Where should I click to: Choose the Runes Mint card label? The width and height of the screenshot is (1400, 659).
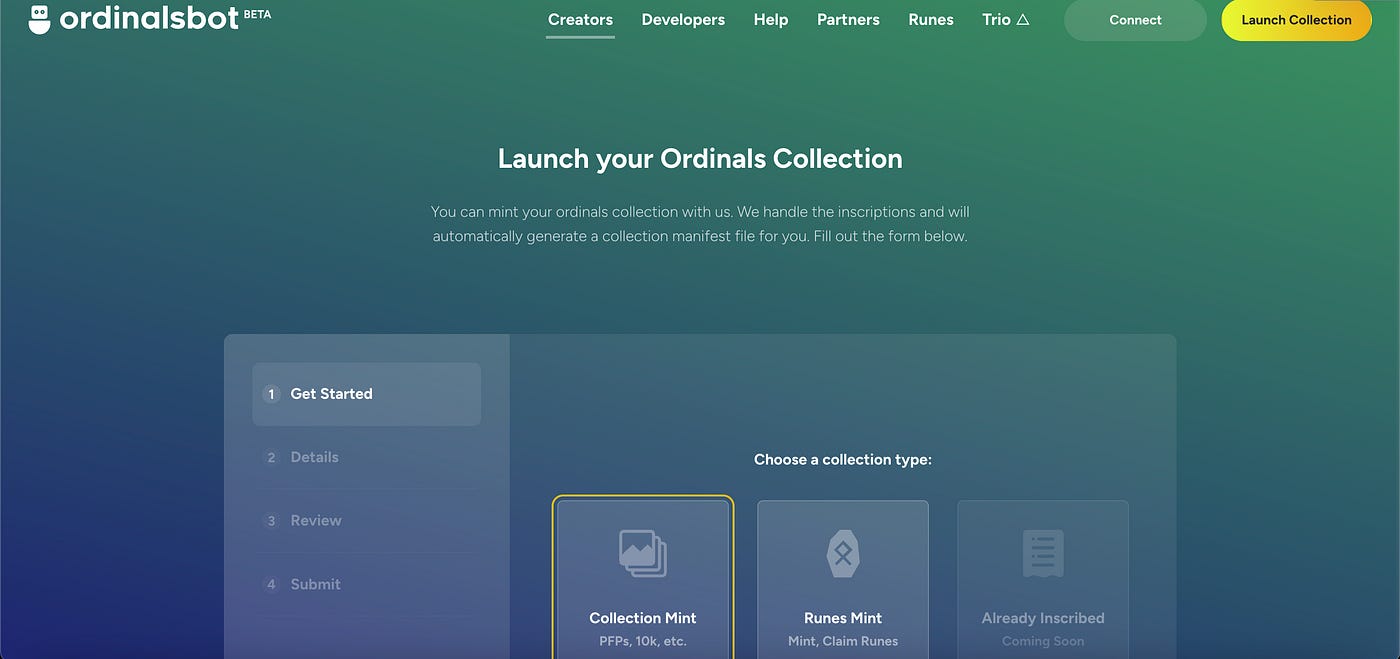843,618
